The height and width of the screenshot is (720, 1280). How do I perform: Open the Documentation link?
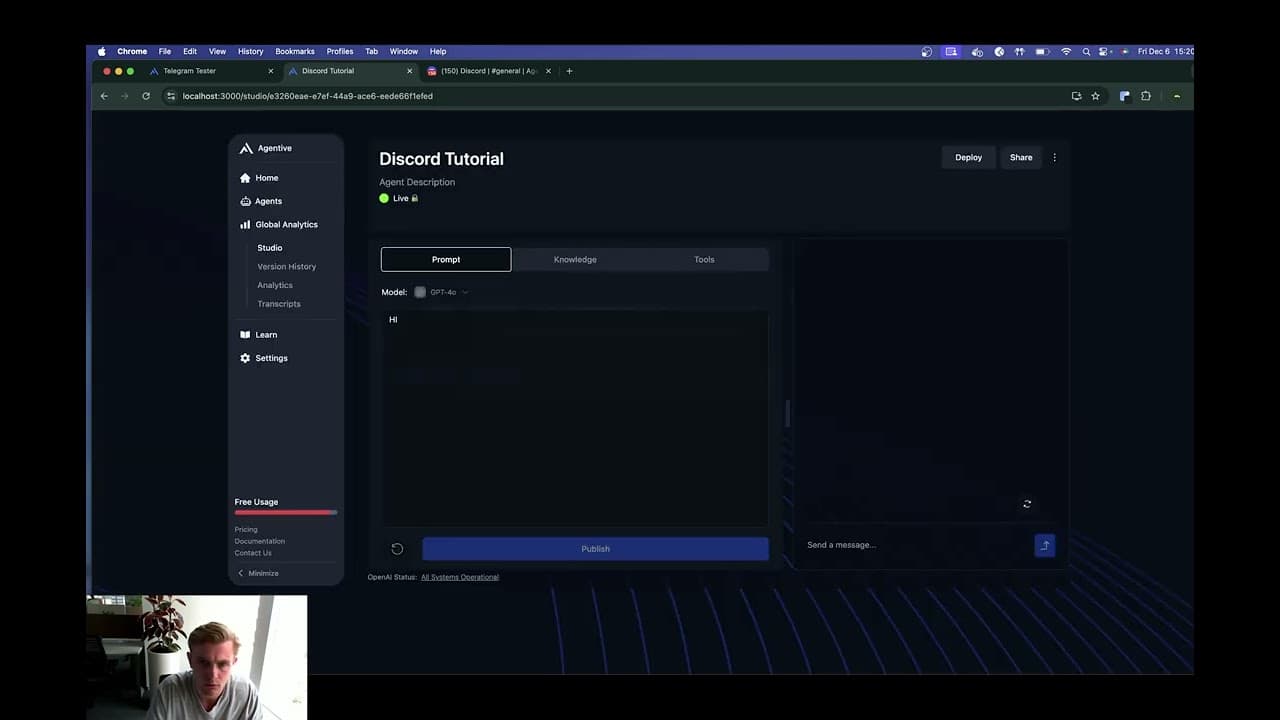point(260,541)
